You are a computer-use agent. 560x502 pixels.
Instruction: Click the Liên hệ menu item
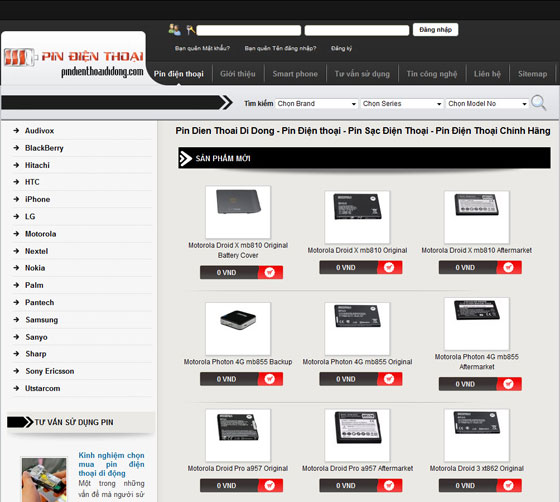487,74
